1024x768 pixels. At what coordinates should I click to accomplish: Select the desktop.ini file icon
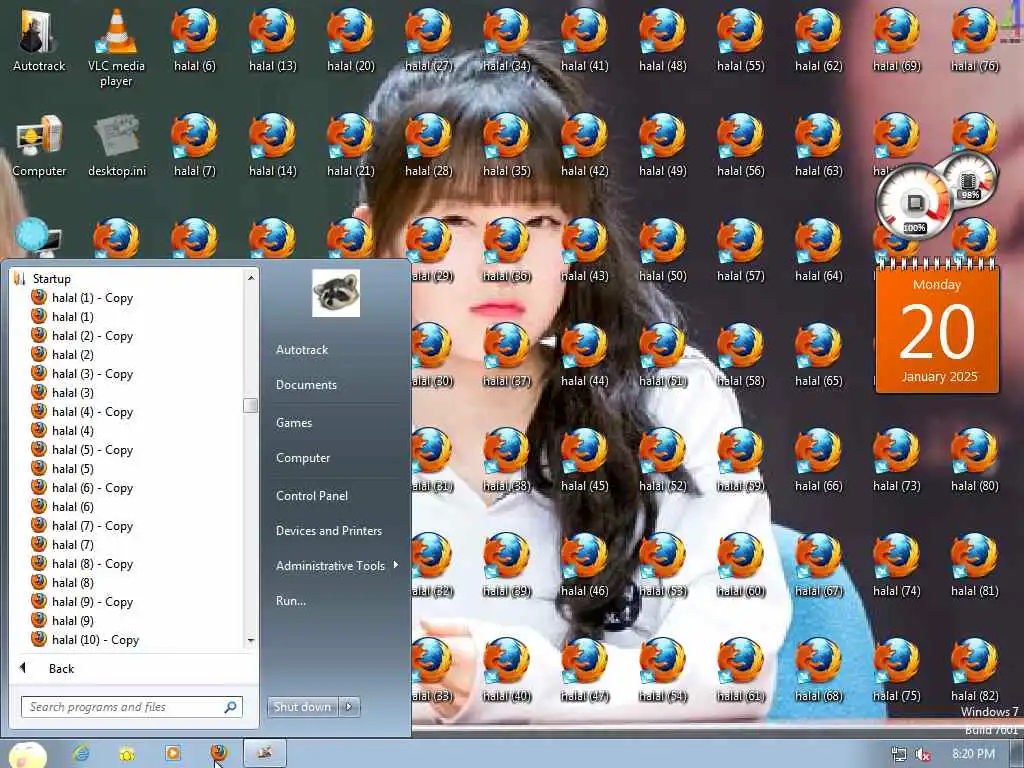pyautogui.click(x=117, y=145)
